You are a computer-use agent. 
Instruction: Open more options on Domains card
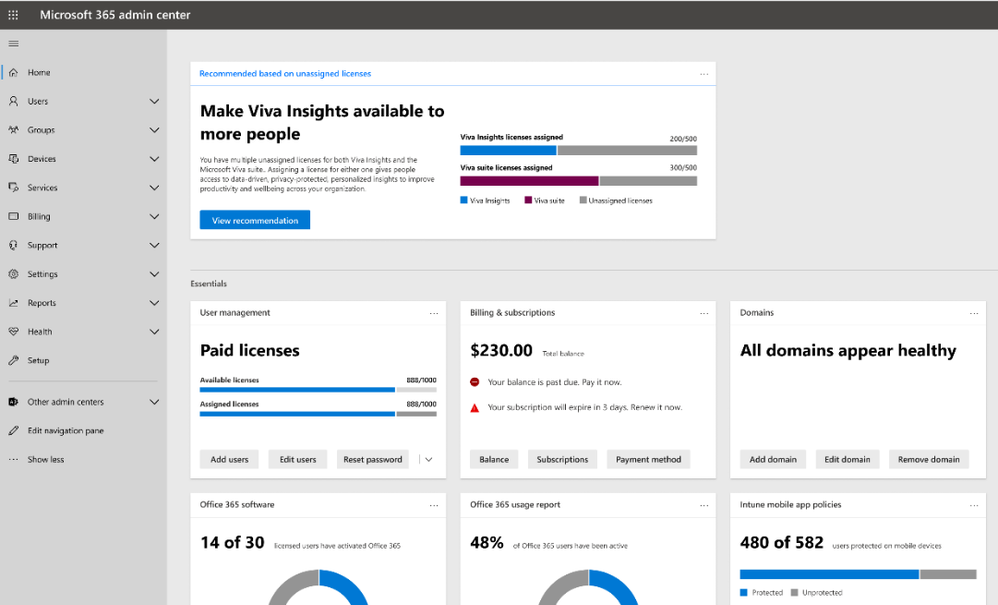pos(974,313)
